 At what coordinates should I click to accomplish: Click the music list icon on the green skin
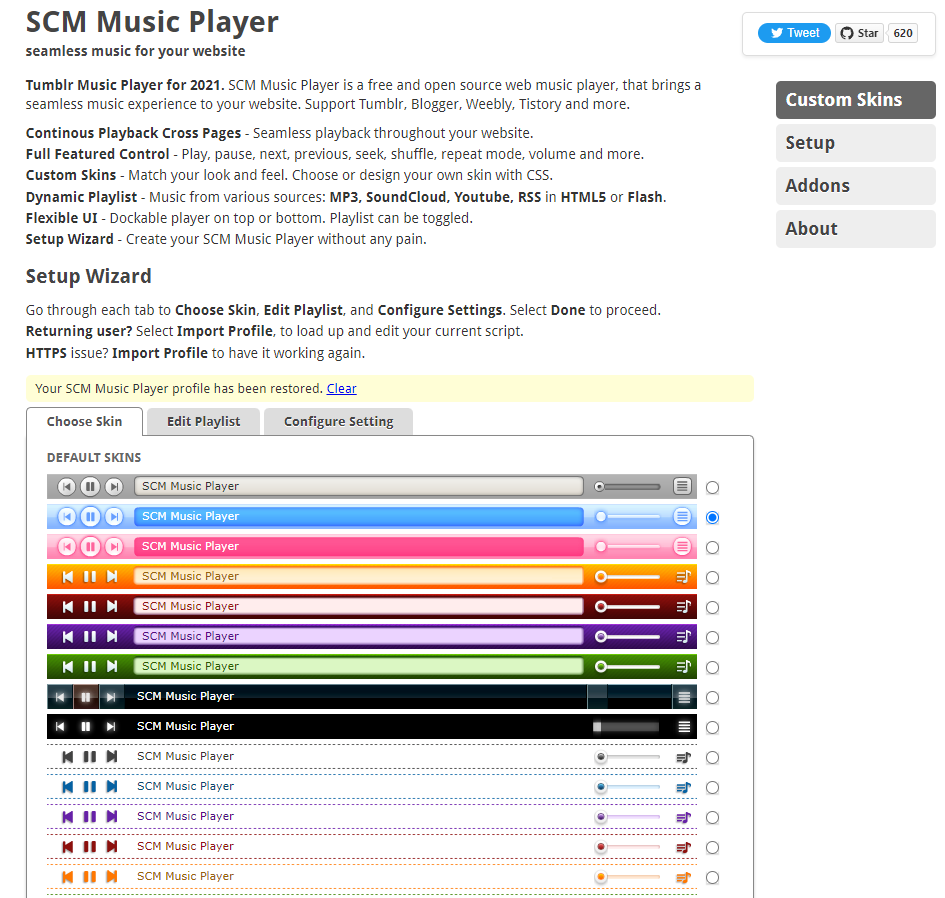pos(683,667)
